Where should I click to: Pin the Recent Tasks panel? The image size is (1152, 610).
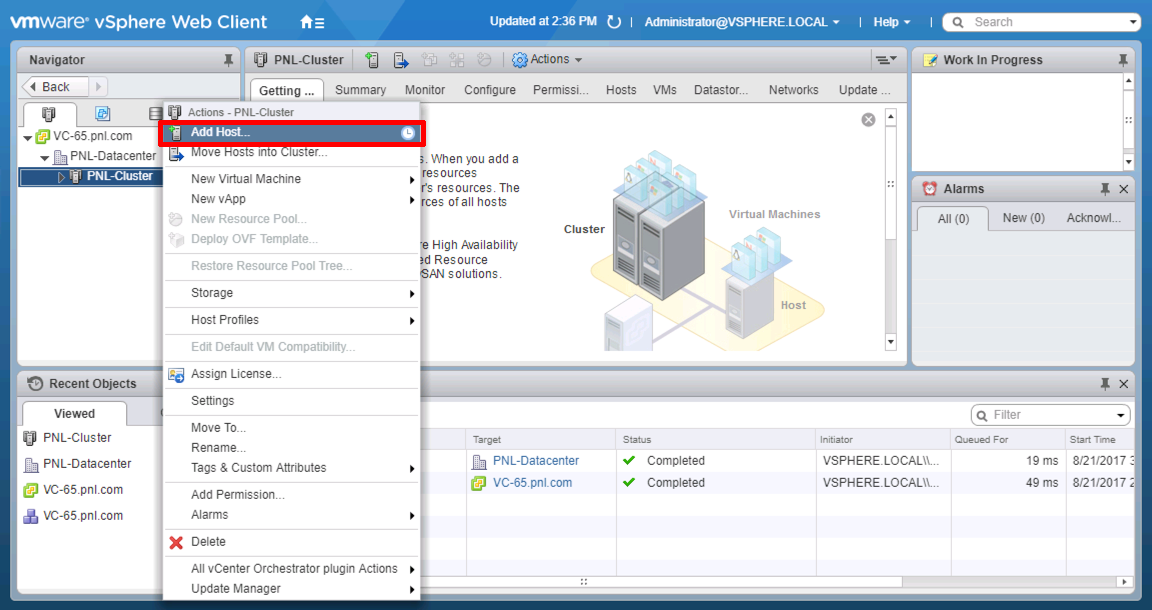(1105, 384)
